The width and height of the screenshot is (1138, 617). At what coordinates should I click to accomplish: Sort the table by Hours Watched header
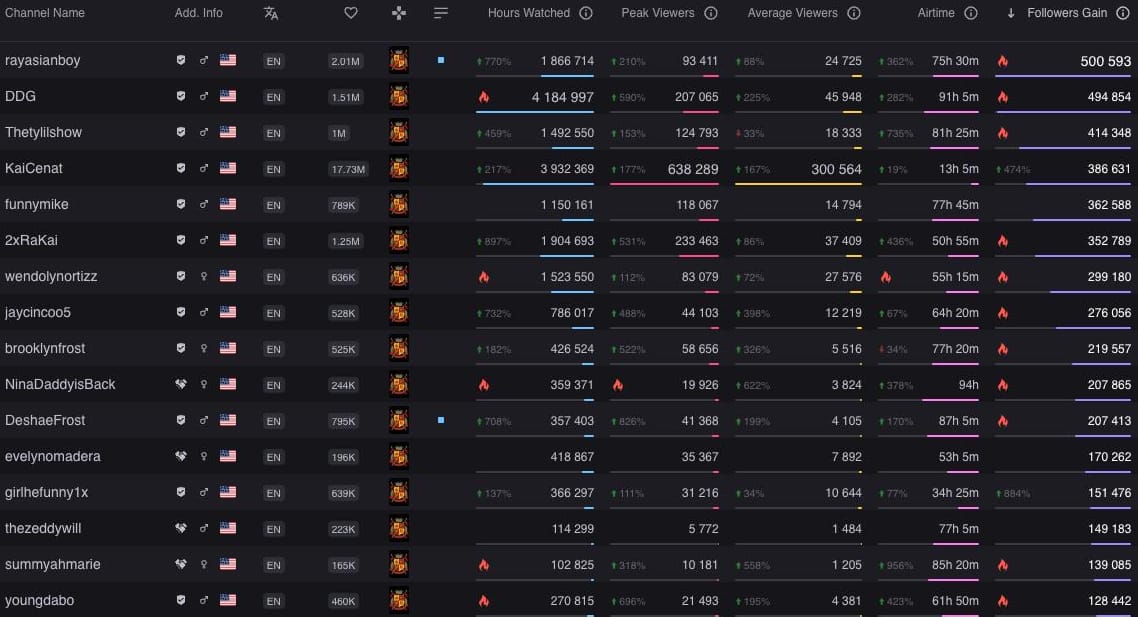pyautogui.click(x=528, y=13)
